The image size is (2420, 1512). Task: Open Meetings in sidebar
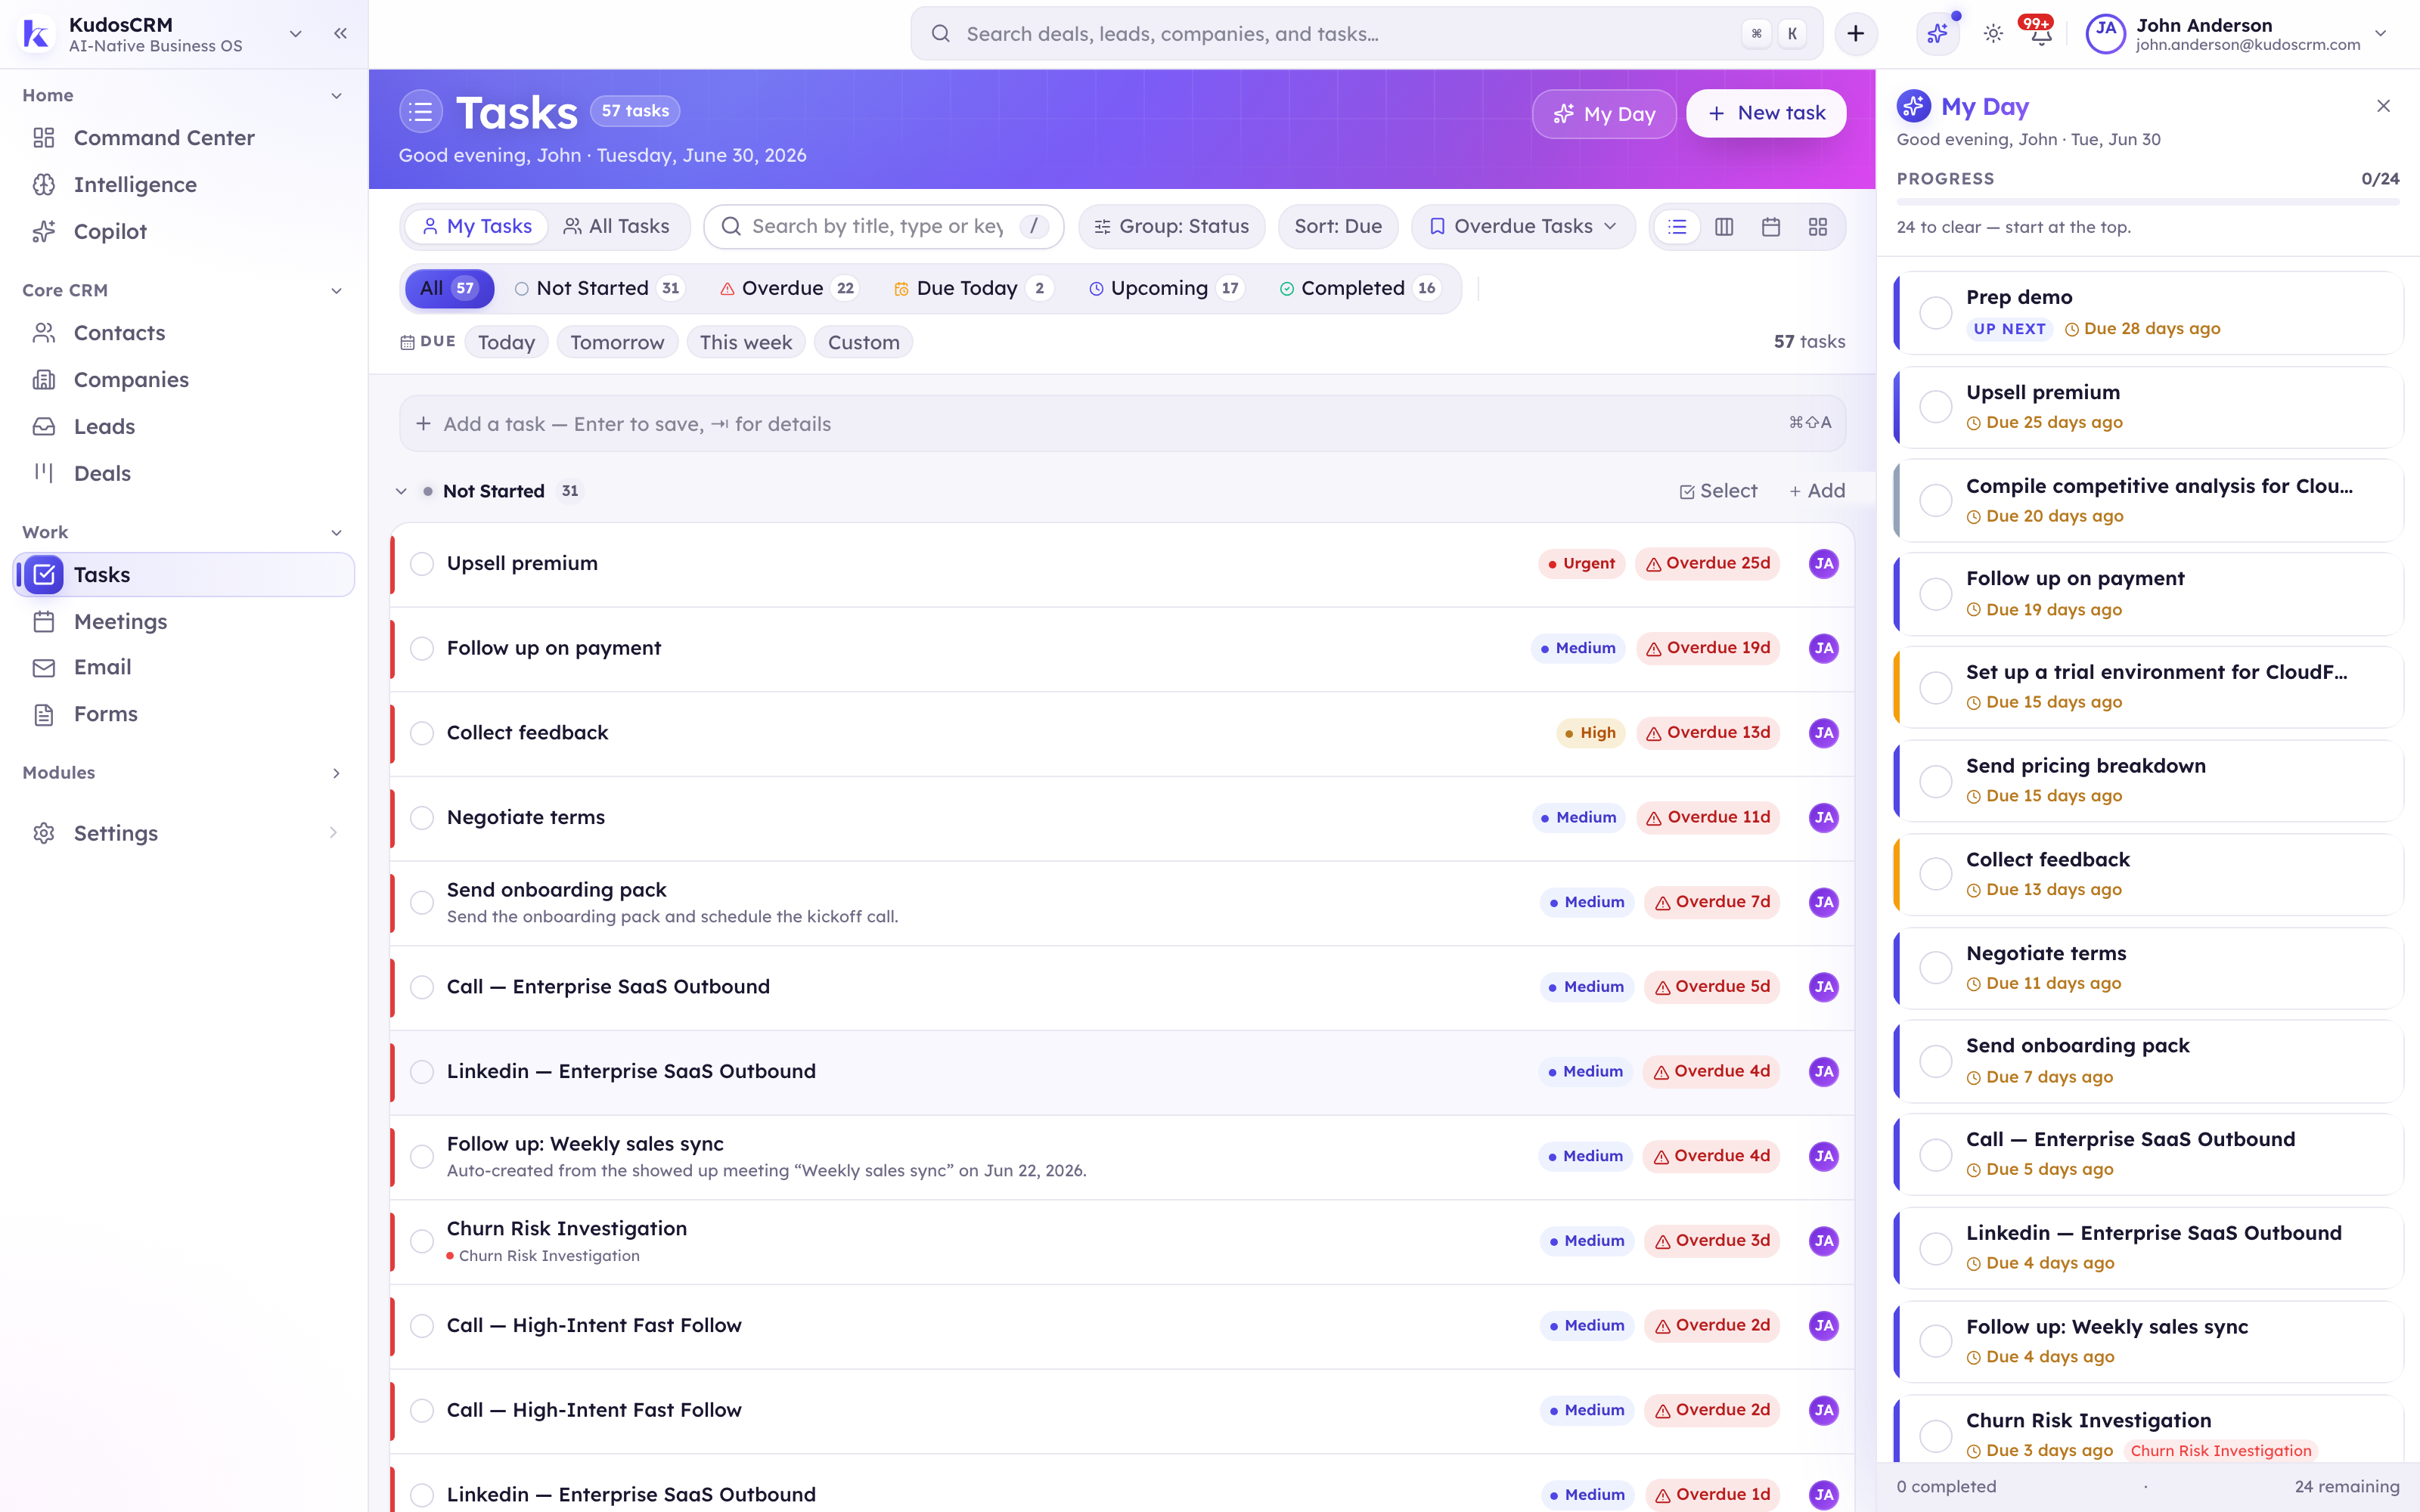[x=184, y=622]
